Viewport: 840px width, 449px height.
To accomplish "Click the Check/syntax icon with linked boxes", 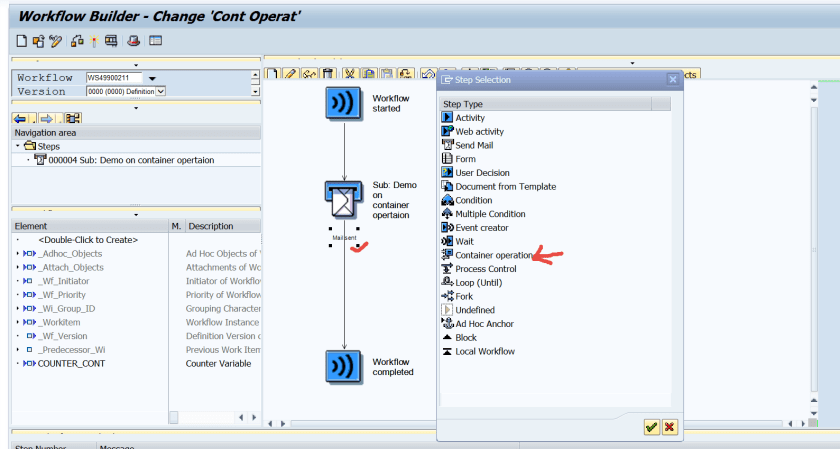I will [x=77, y=41].
